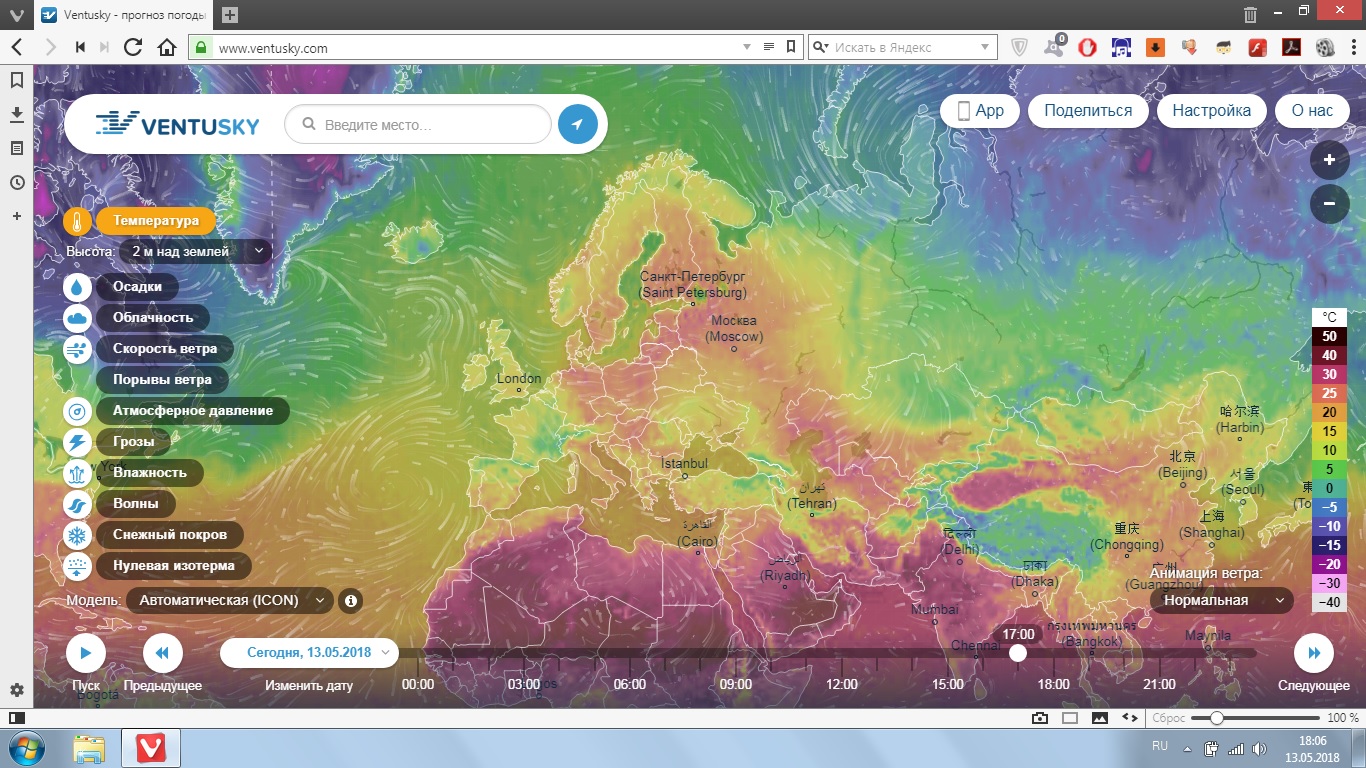
Task: Click the 'Введите место' search field
Action: 430,125
